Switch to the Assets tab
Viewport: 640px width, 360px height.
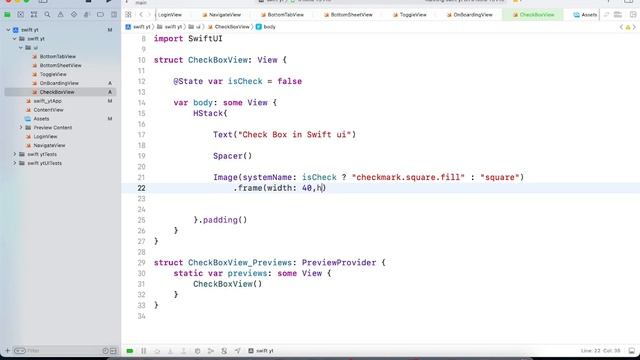[585, 15]
